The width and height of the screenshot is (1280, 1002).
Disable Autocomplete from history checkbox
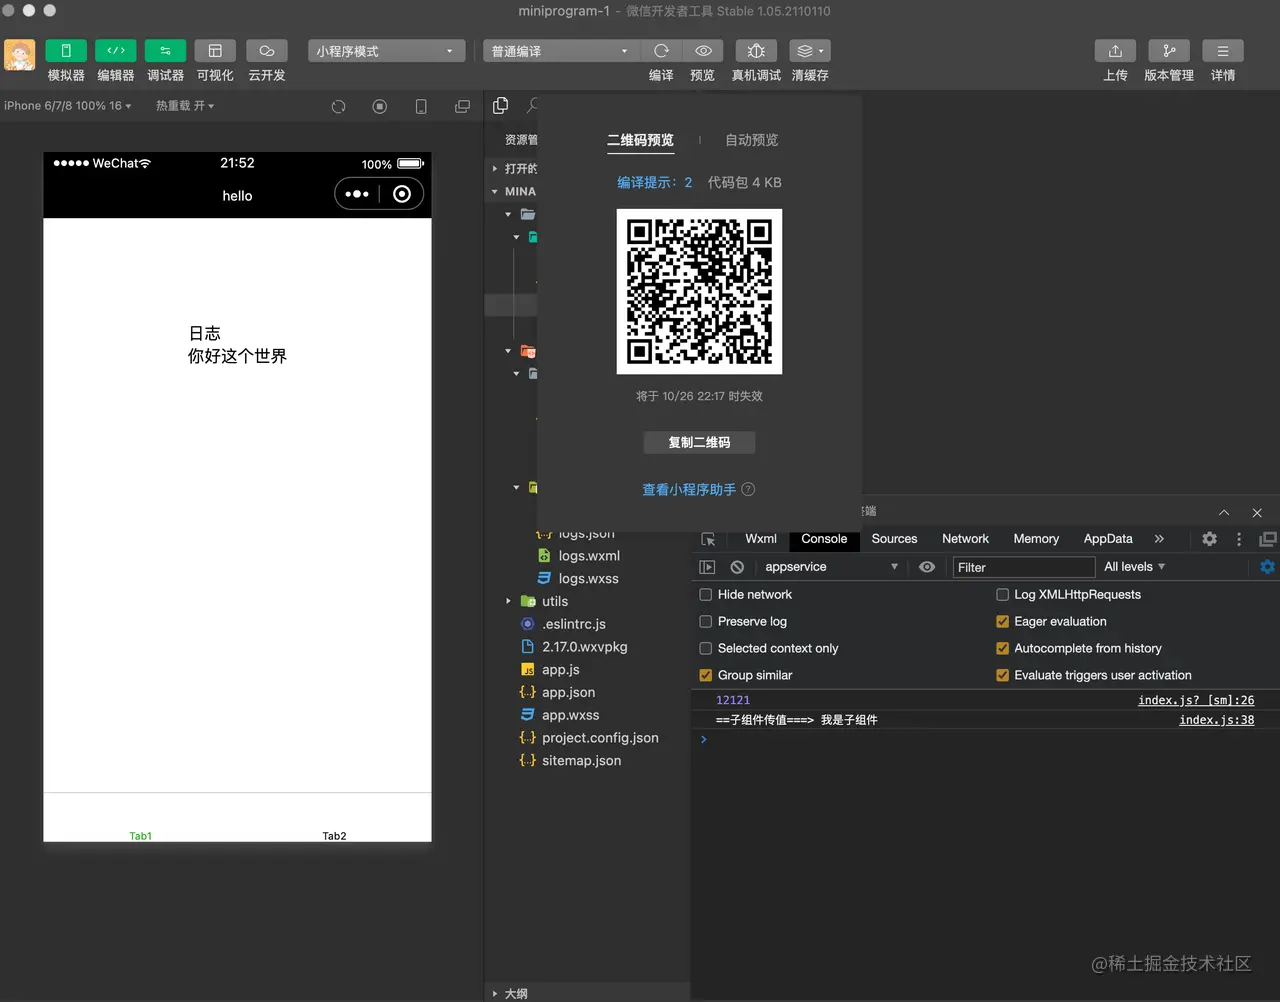(x=1002, y=648)
